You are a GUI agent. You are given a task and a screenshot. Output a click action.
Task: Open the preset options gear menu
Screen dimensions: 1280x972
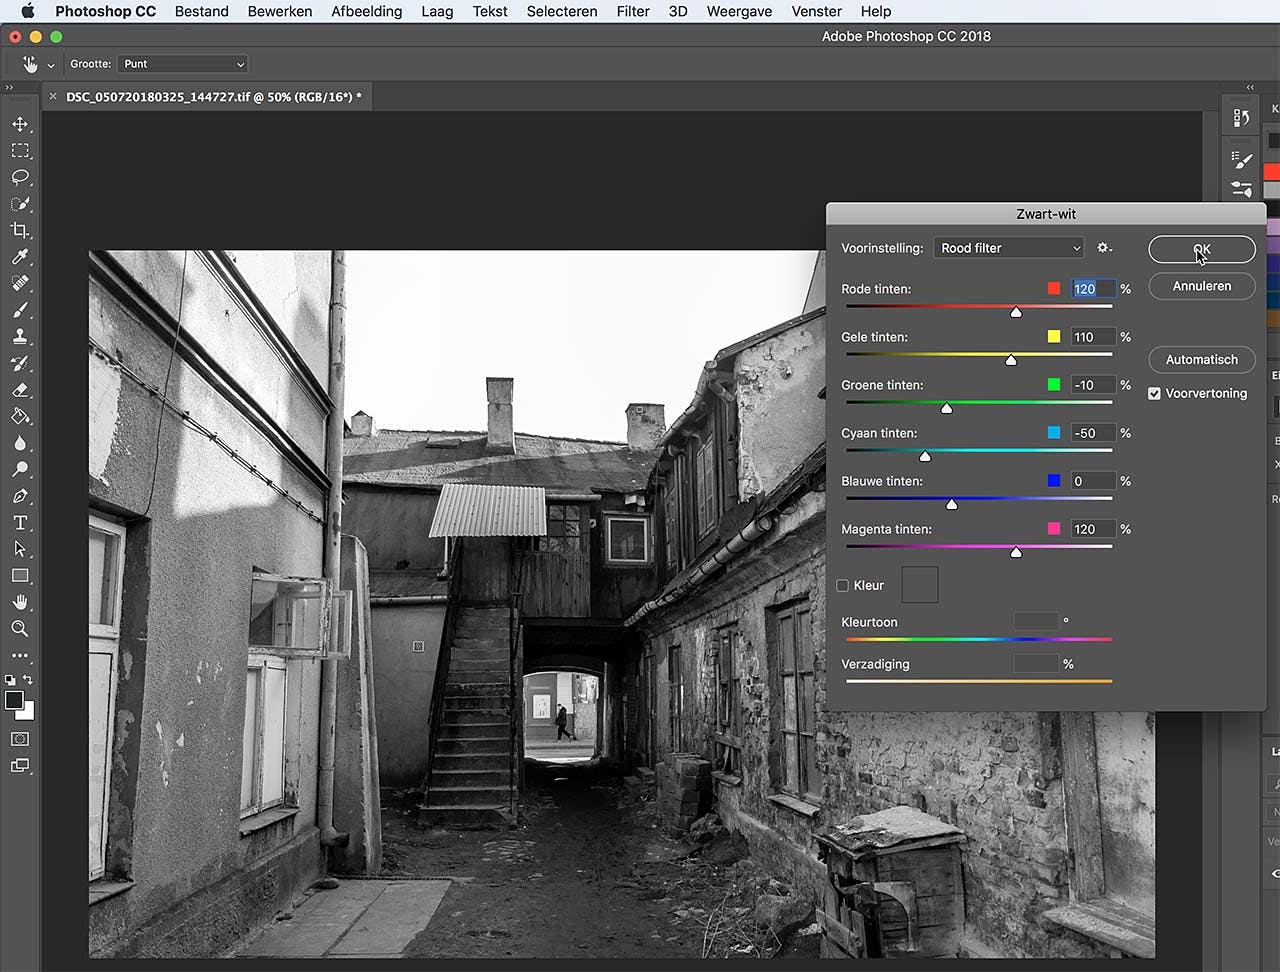point(1104,248)
